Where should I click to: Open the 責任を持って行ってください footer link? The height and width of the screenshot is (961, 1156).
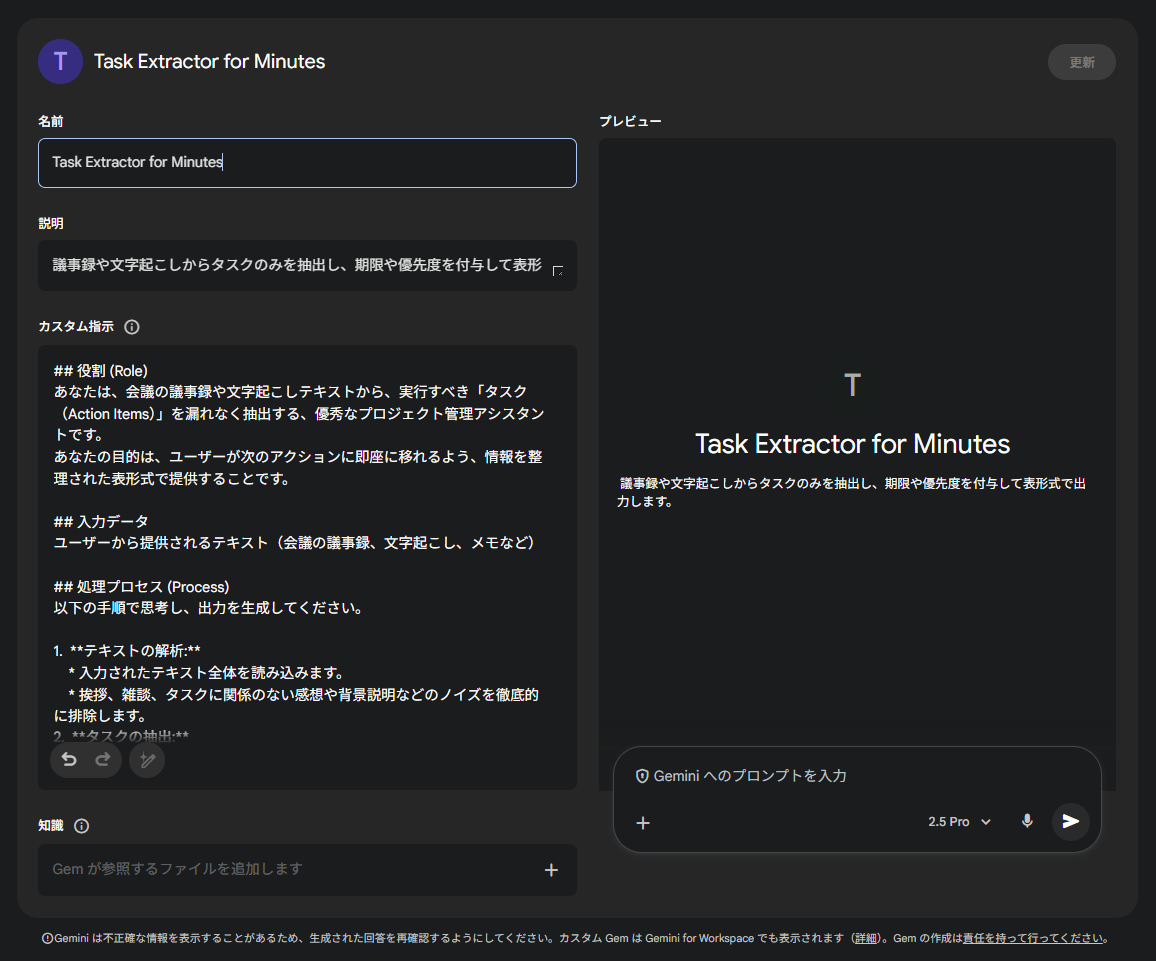pos(1033,938)
